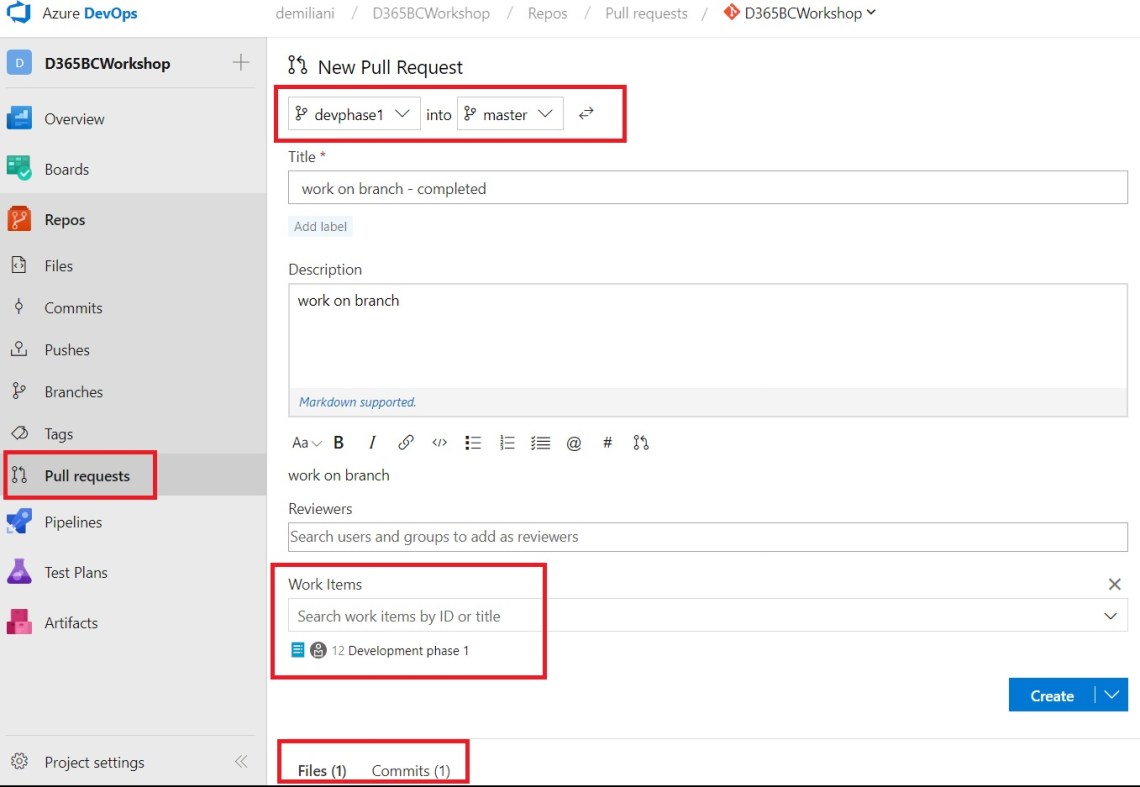Screen dimensions: 1140x787
Task: Remove the linked Development phase 1 work item
Action: (x=1114, y=584)
